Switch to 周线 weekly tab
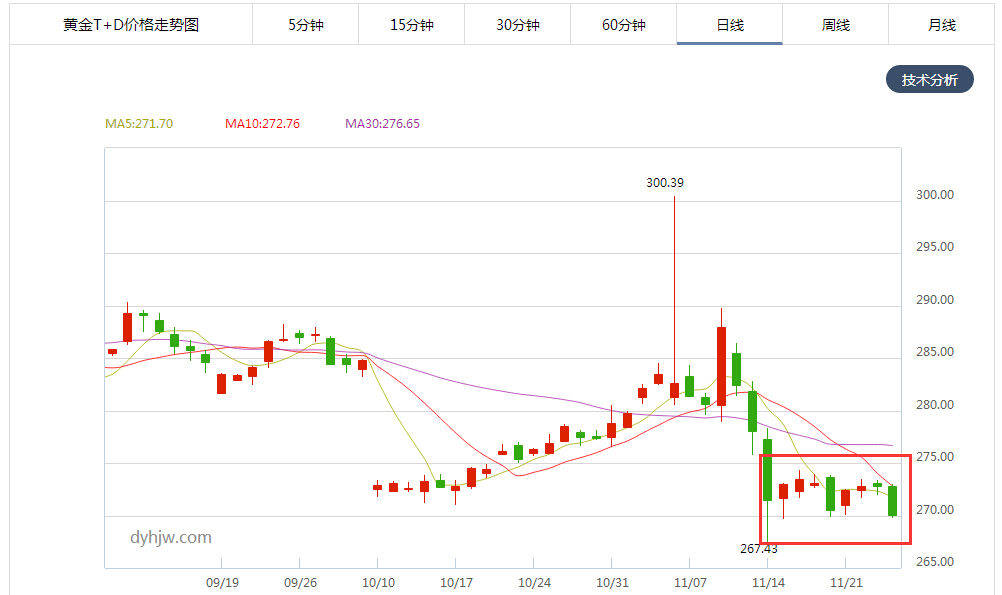 coord(835,25)
